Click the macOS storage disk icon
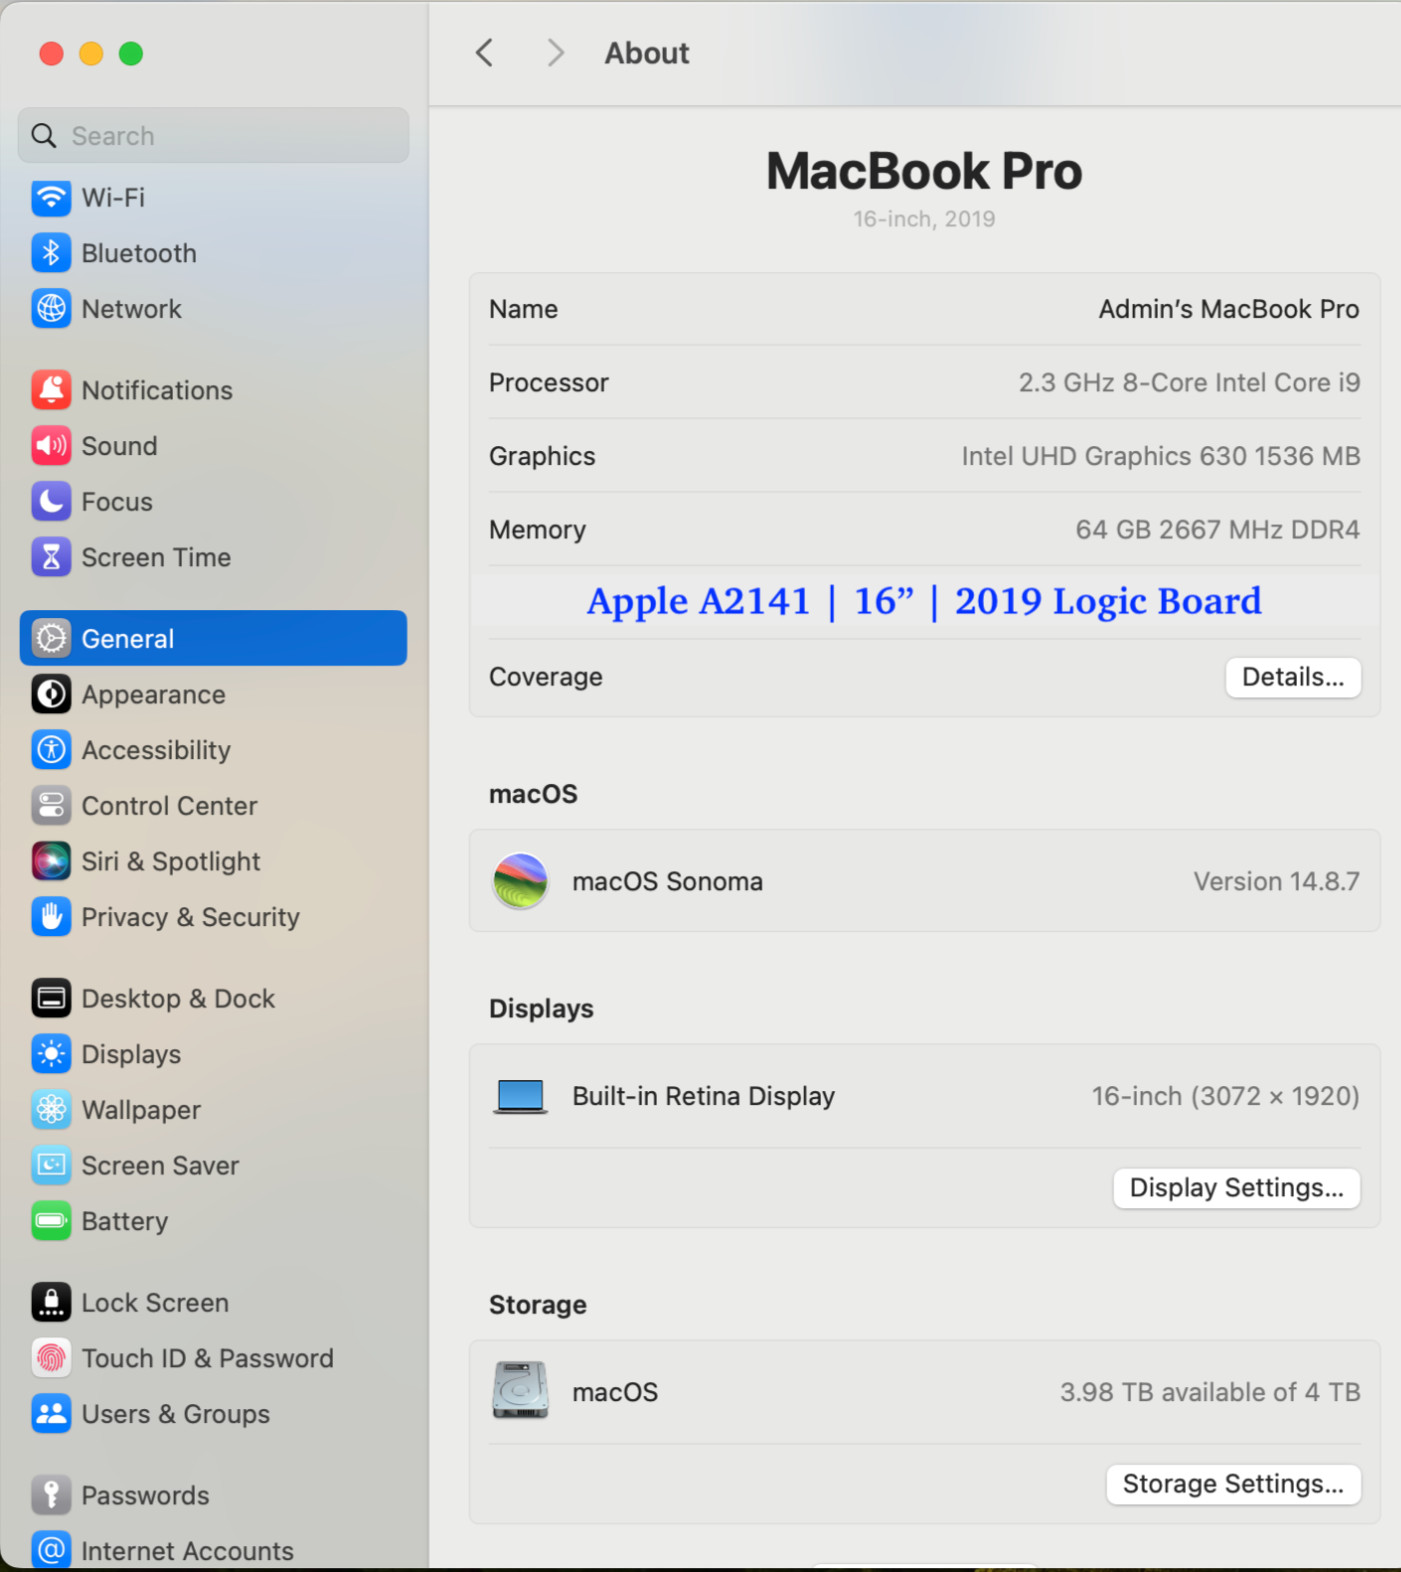This screenshot has height=1572, width=1401. coord(520,1391)
